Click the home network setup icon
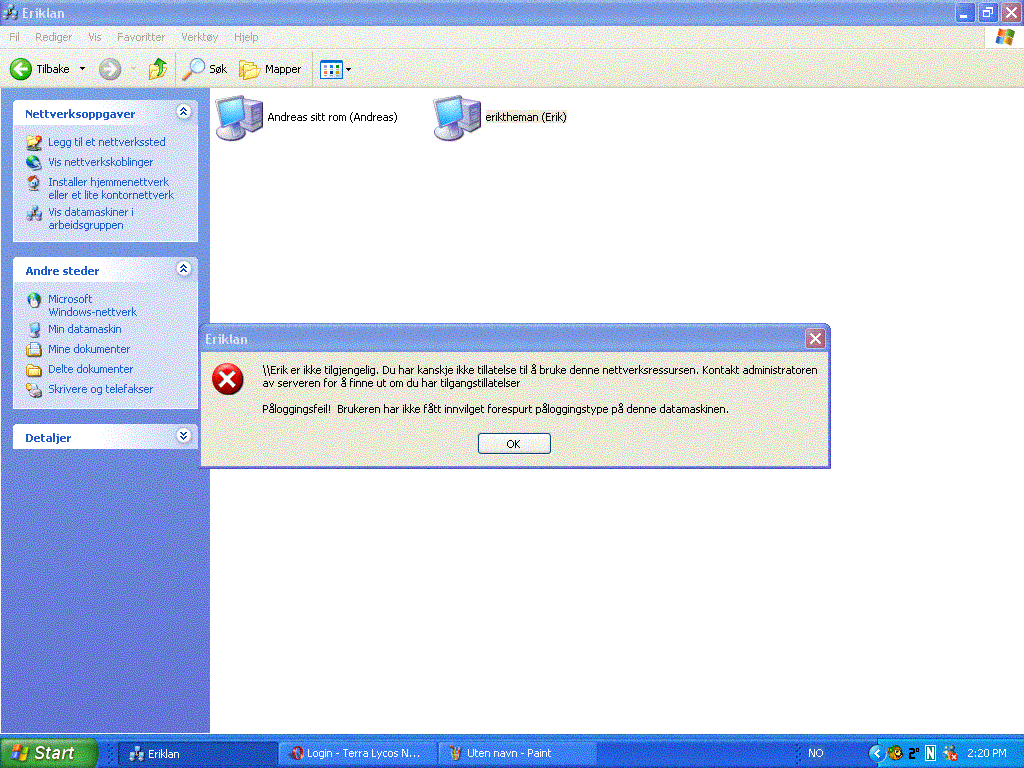The height and width of the screenshot is (768, 1024). (34, 183)
